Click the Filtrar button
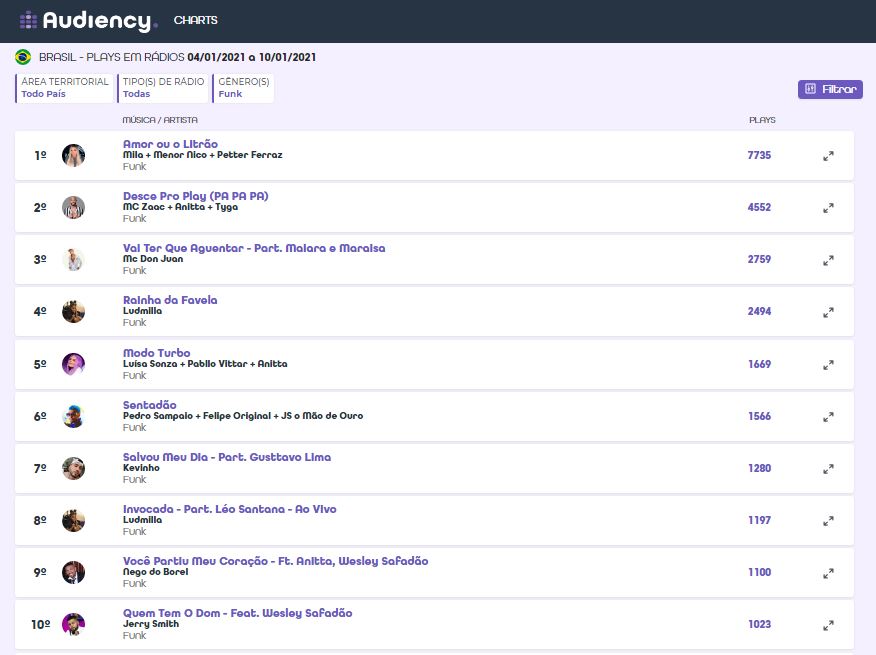Image resolution: width=876 pixels, height=655 pixels. pyautogui.click(x=830, y=89)
